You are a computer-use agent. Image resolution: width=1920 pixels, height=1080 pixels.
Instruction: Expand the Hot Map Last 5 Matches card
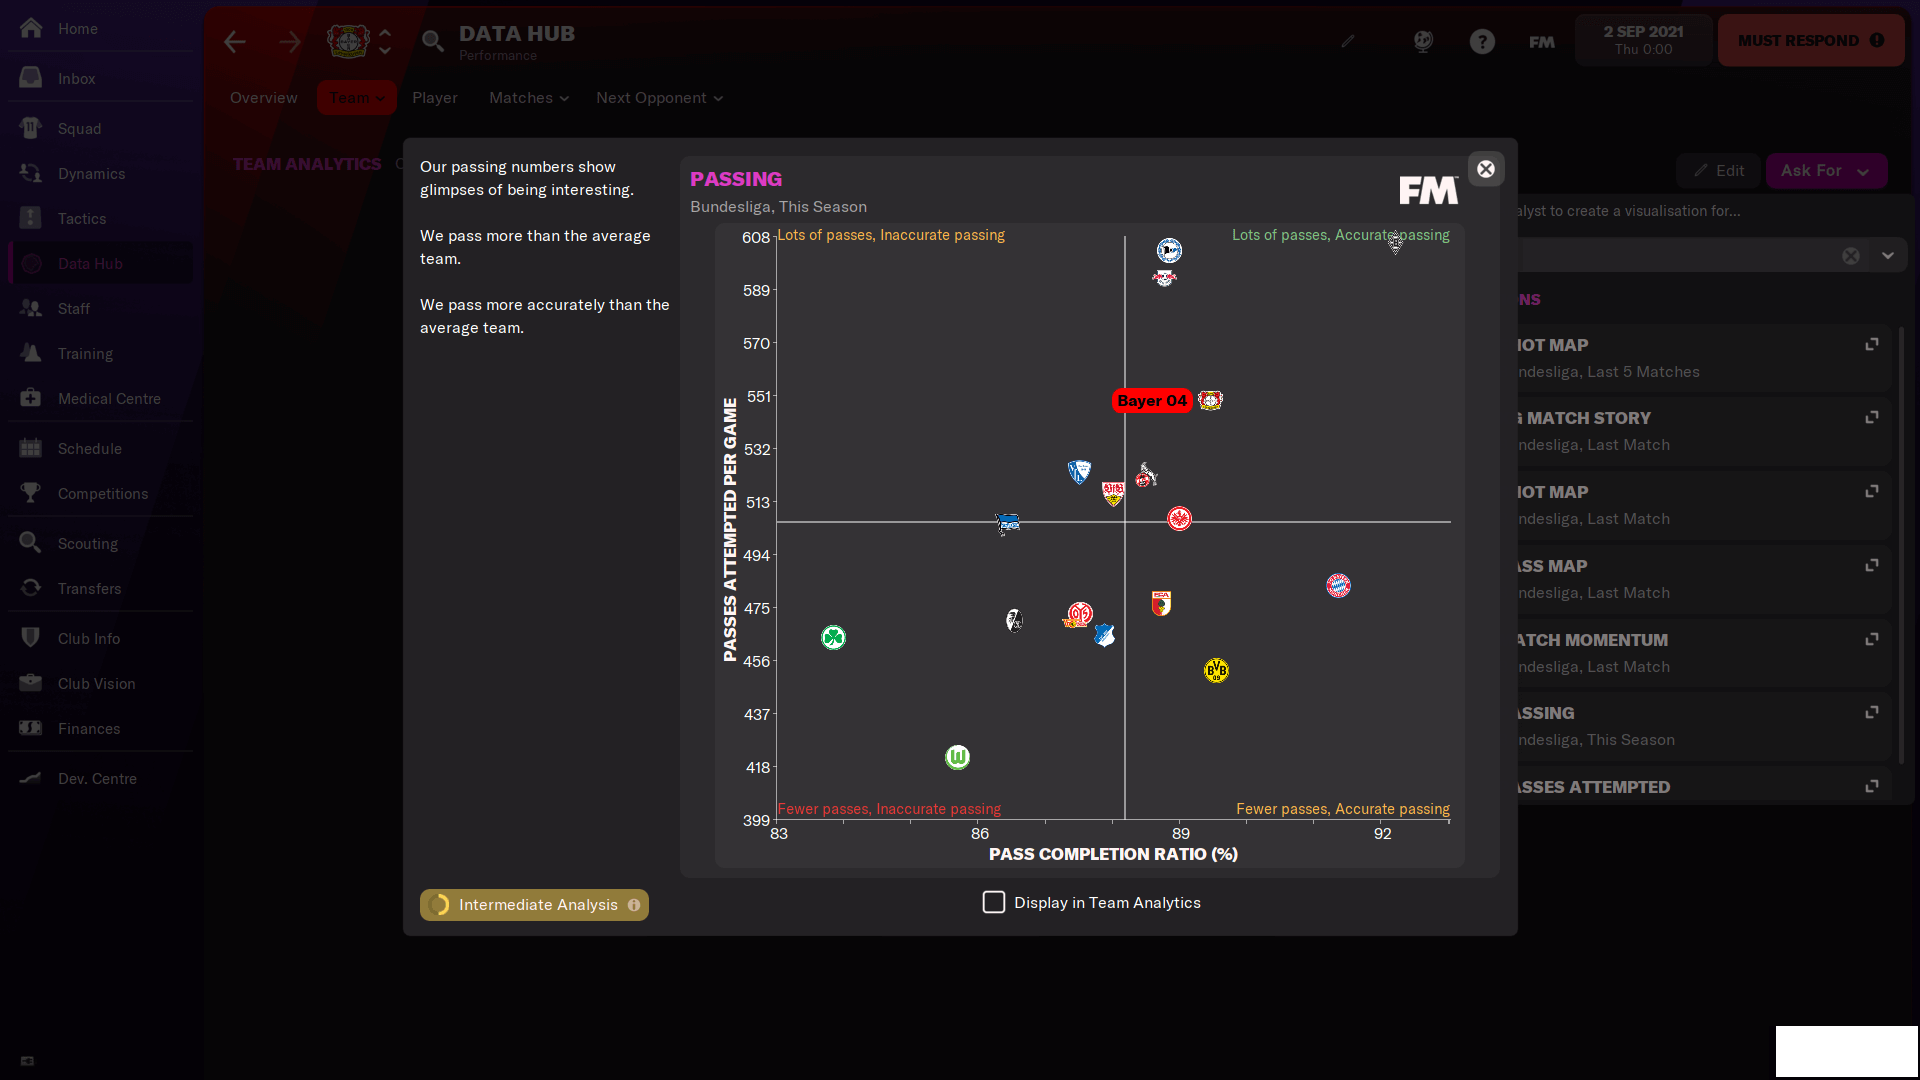[1872, 345]
